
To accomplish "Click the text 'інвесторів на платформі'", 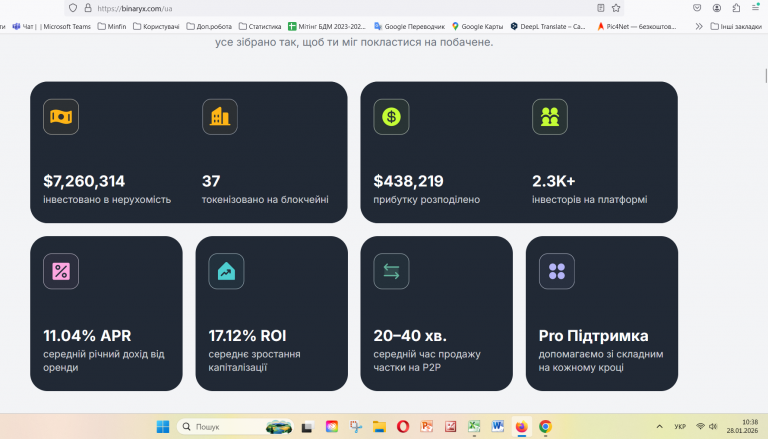I will click(590, 199).
